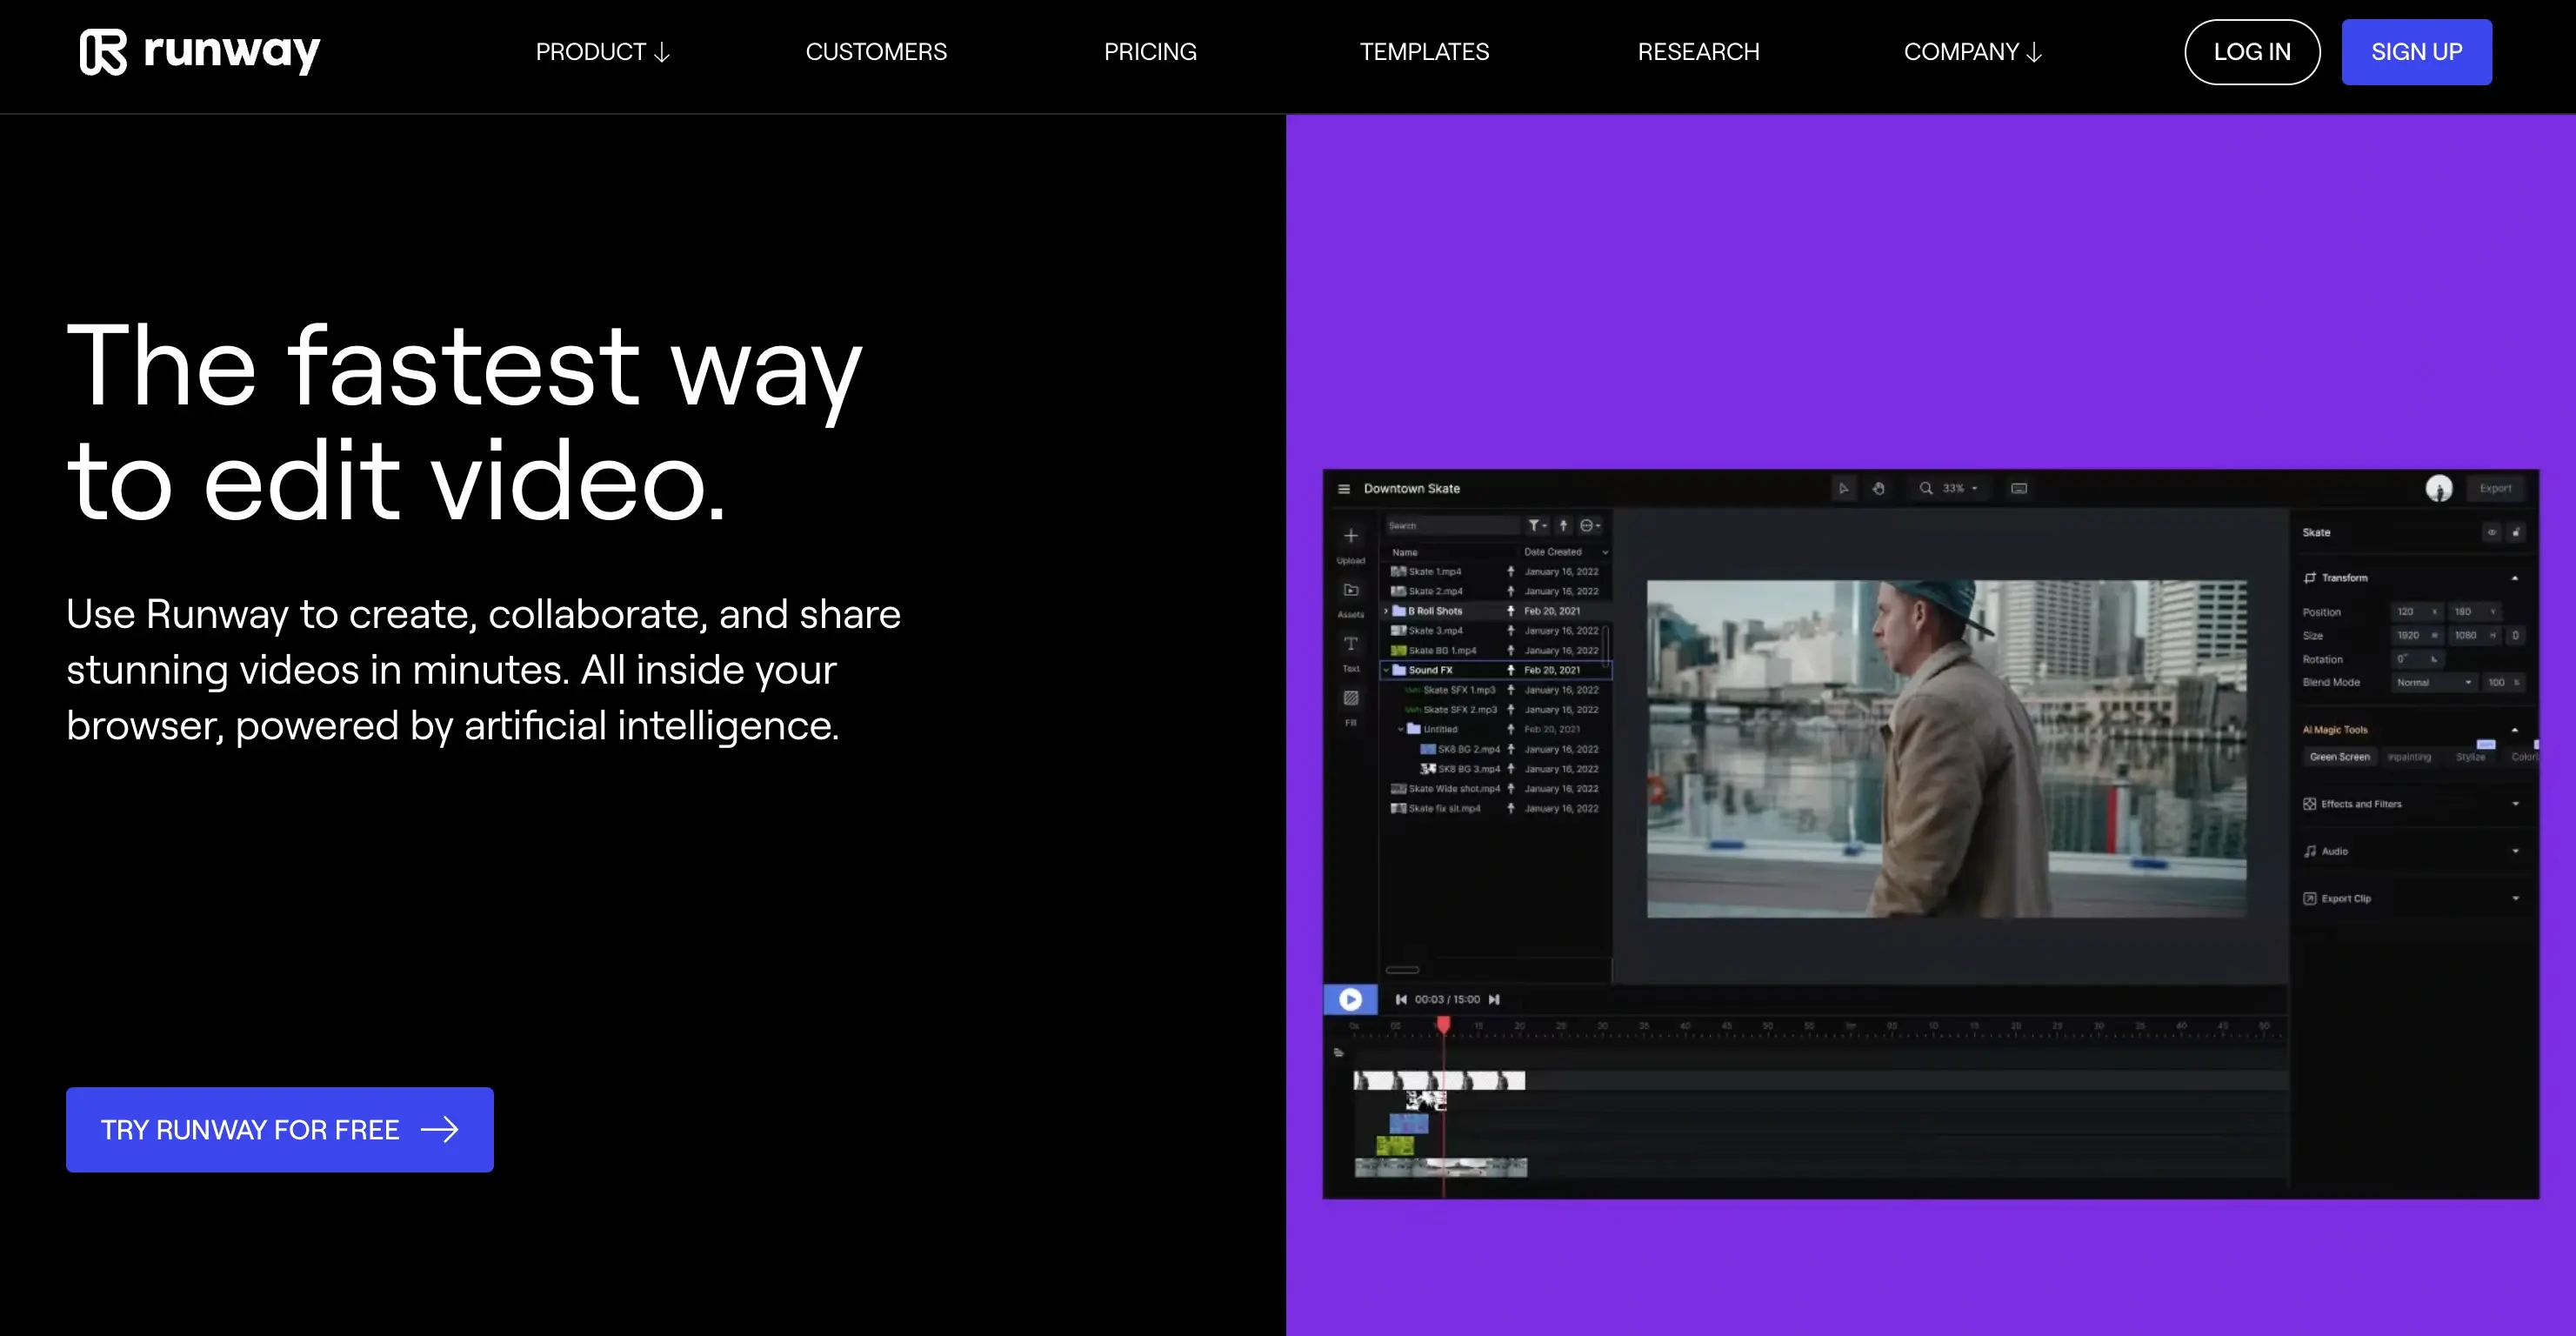The image size is (2576, 1336).
Task: Expand the B Roll Shots folder
Action: tap(1386, 611)
